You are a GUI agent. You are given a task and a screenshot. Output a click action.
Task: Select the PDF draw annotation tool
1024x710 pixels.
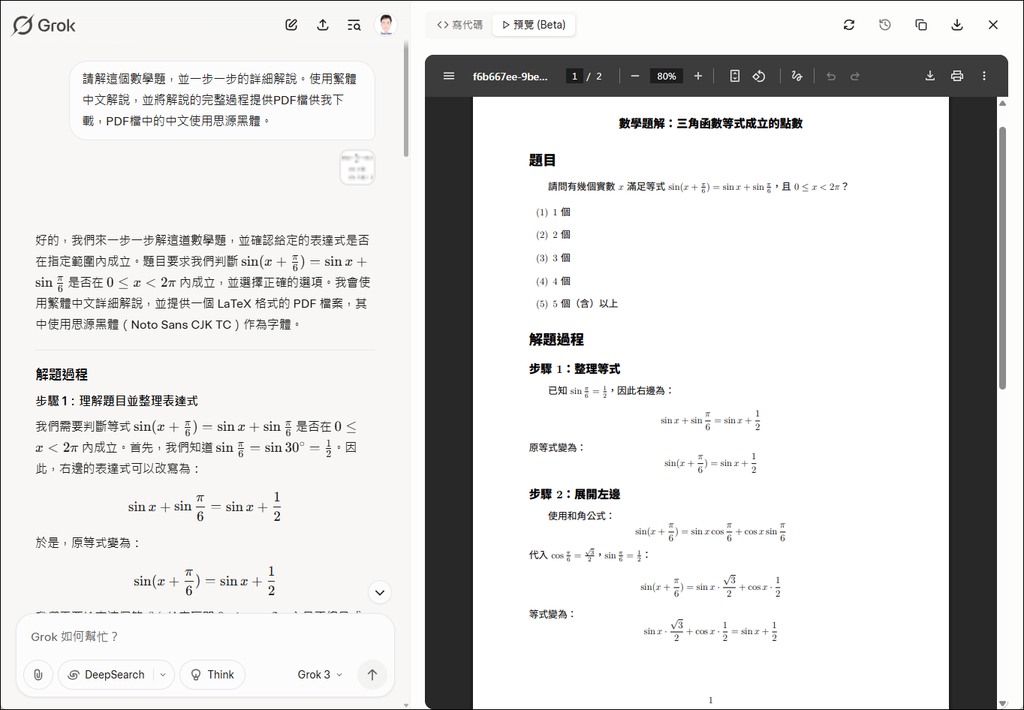click(797, 76)
